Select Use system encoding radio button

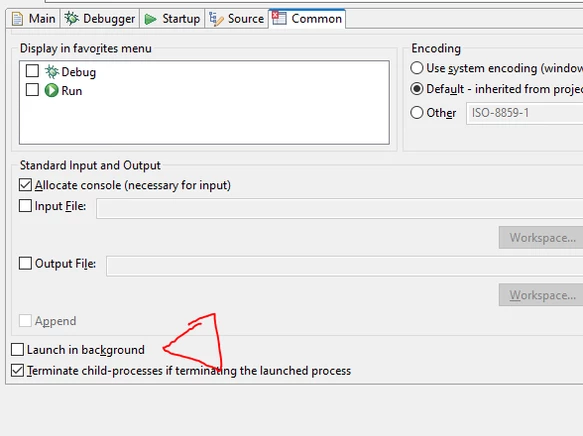point(417,68)
